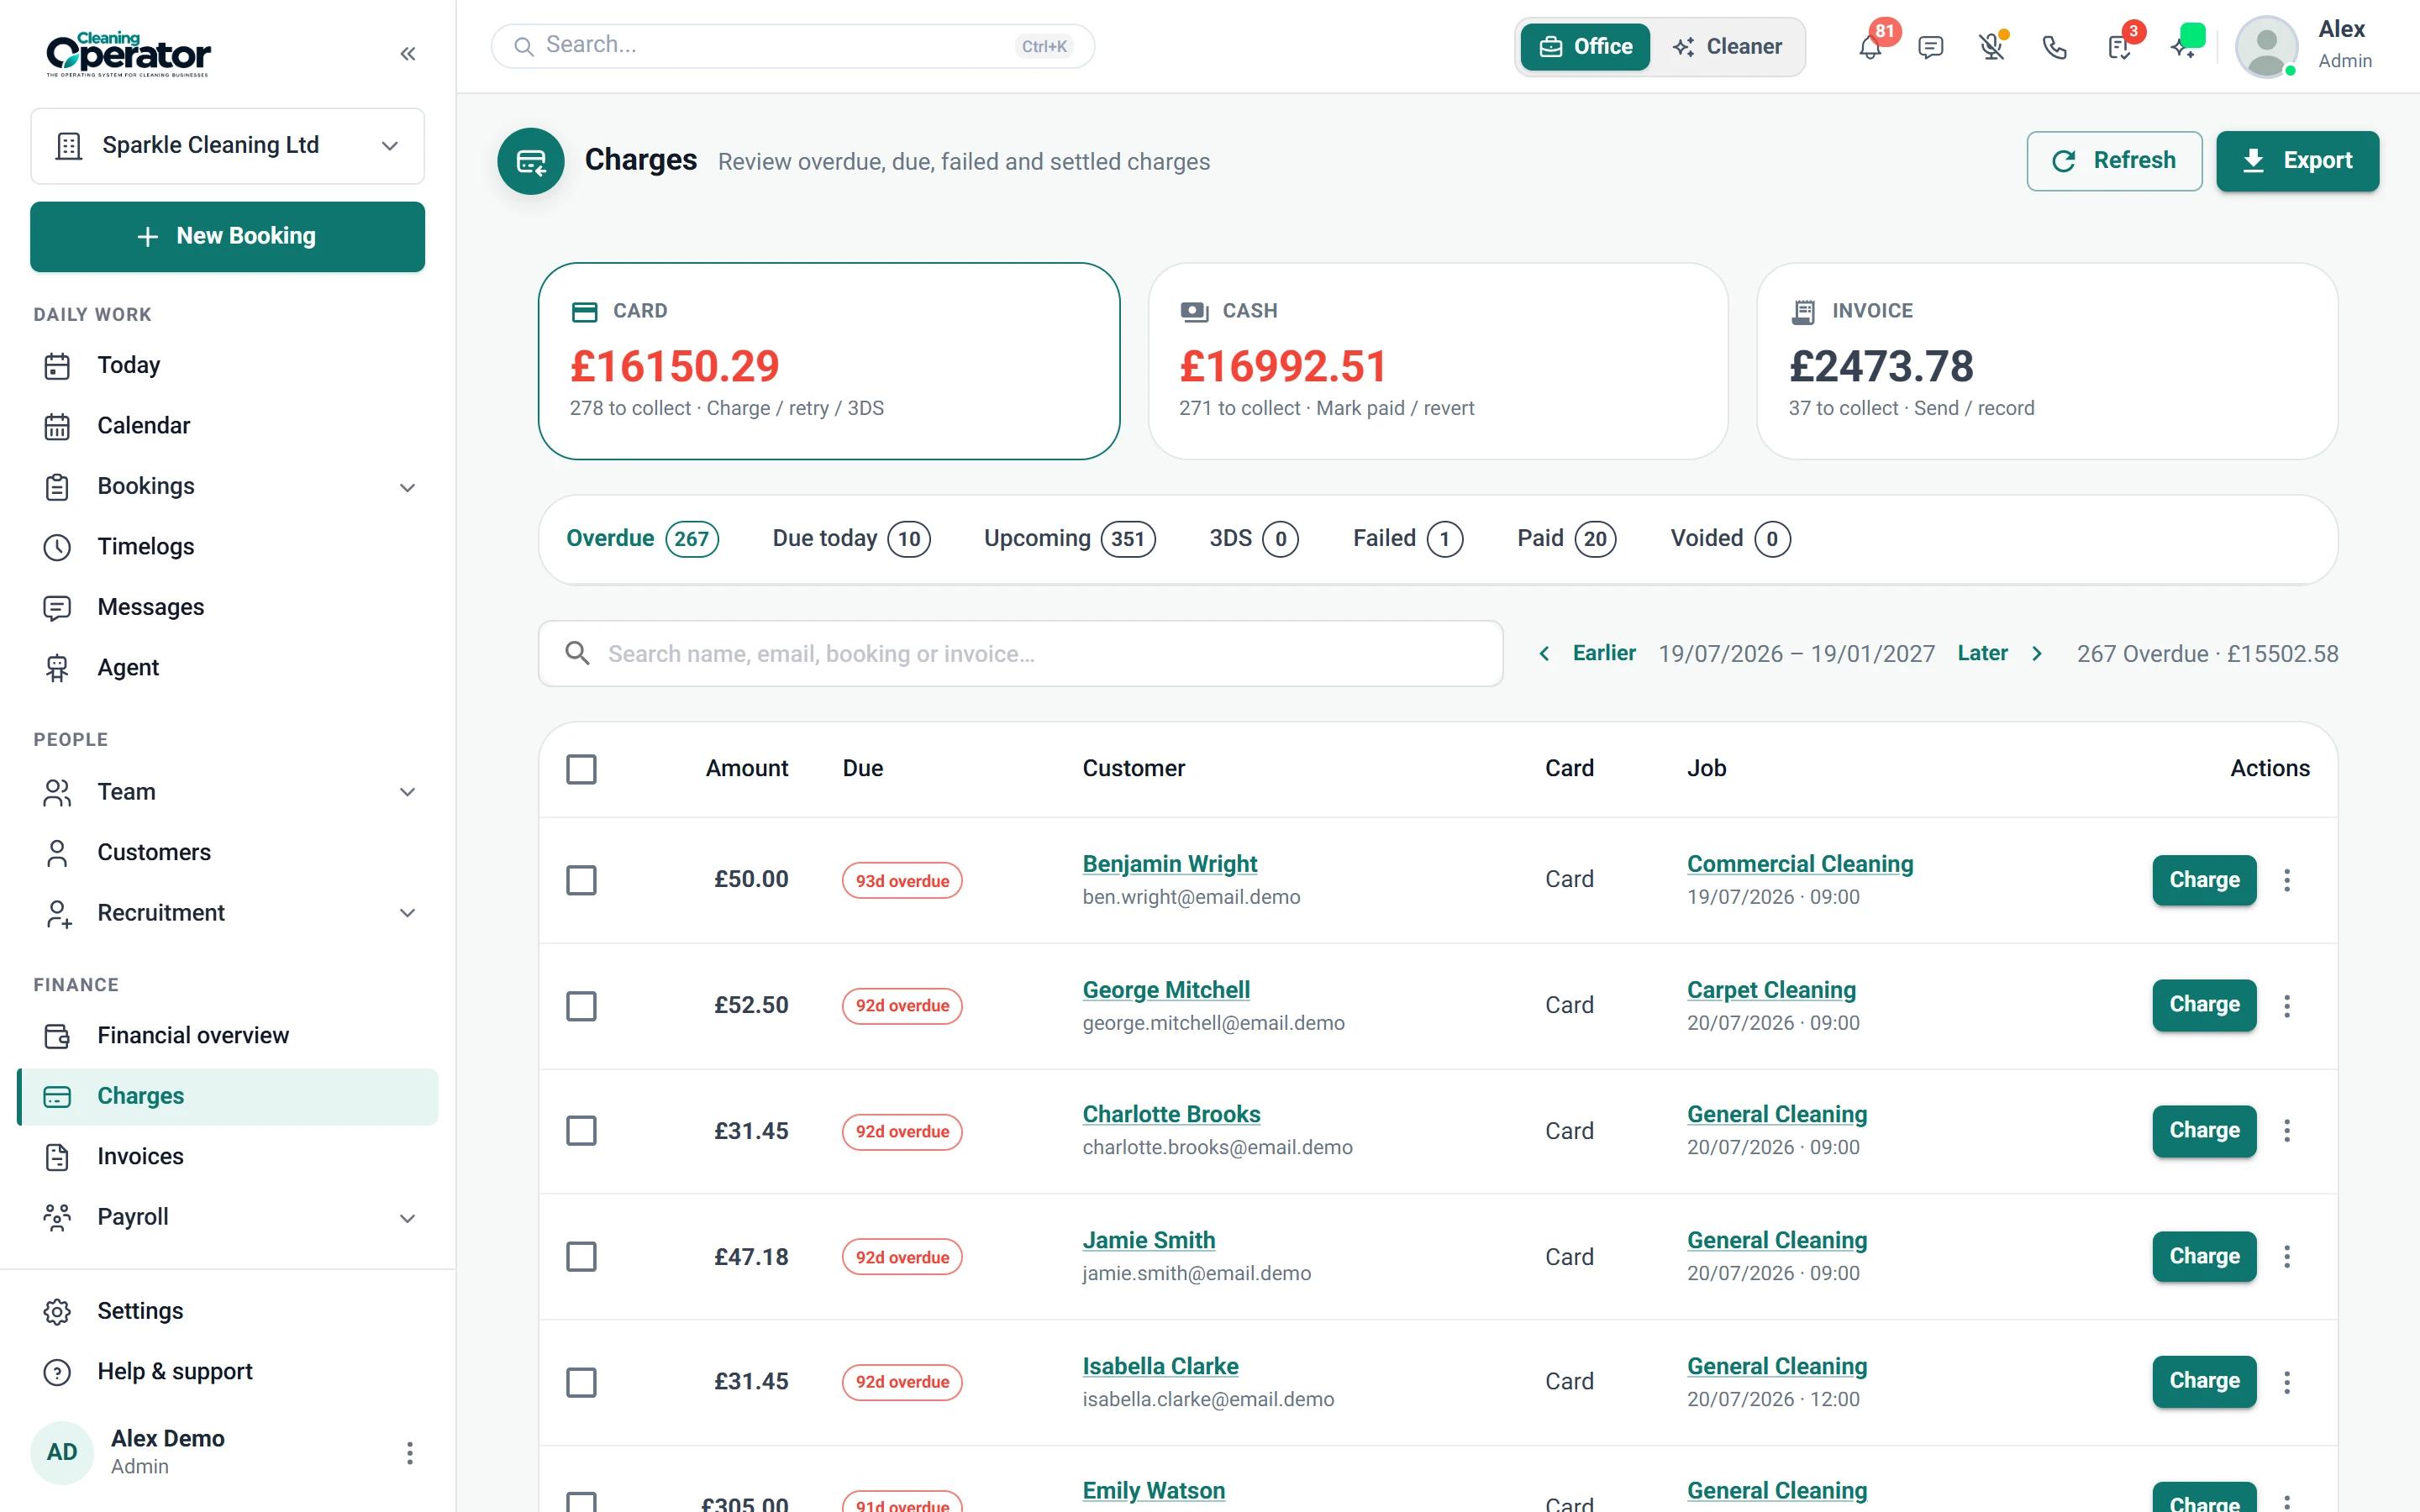Check the Jamie Smith £47.18 row checkbox
Viewport: 2420px width, 1512px height.
581,1257
